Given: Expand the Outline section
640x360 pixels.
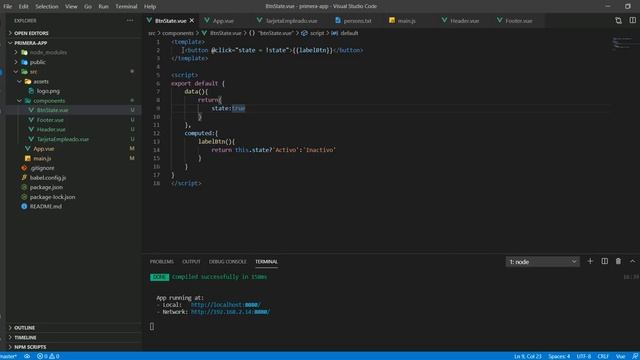Looking at the screenshot, I should coord(24,328).
